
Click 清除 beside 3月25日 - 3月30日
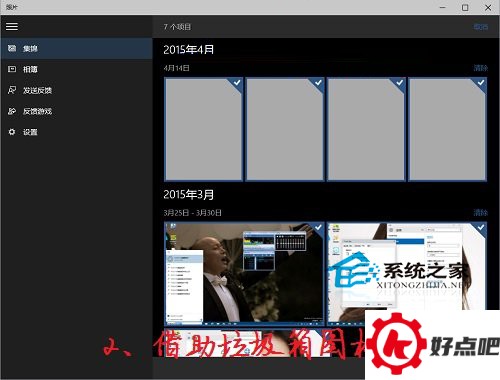point(481,212)
